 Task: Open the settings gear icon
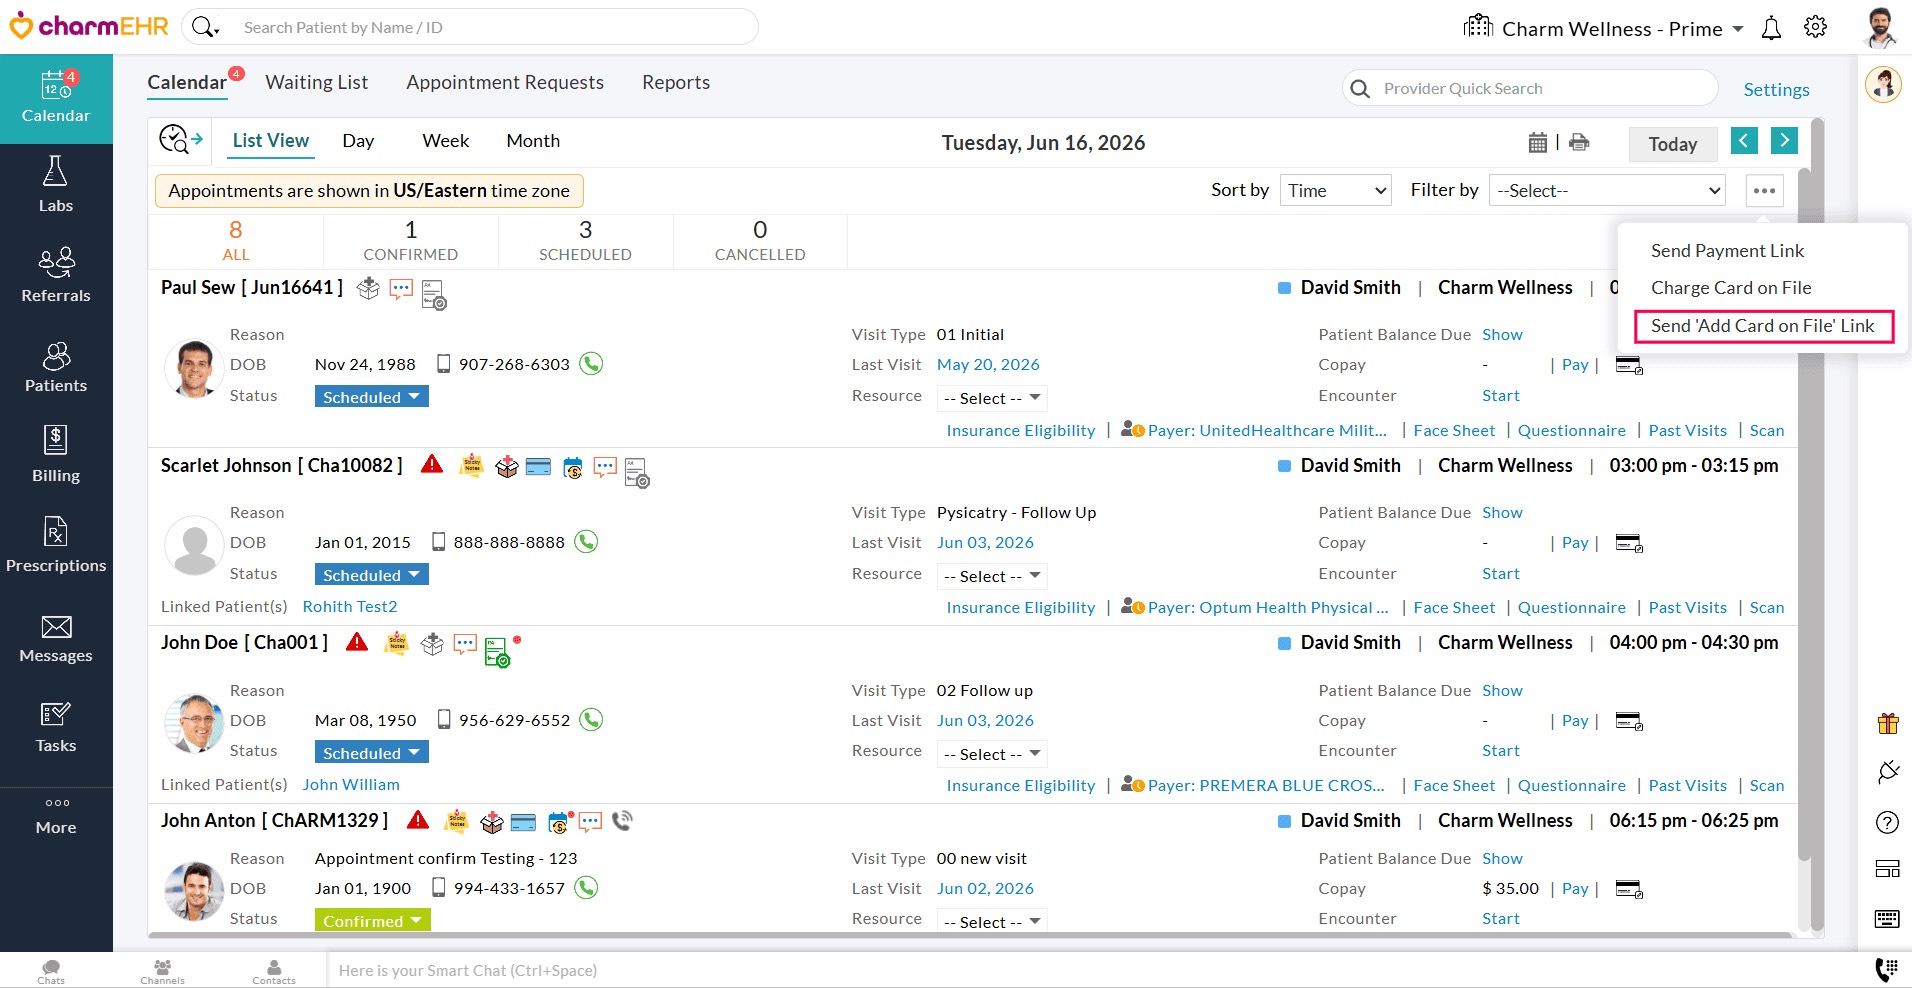click(1815, 27)
